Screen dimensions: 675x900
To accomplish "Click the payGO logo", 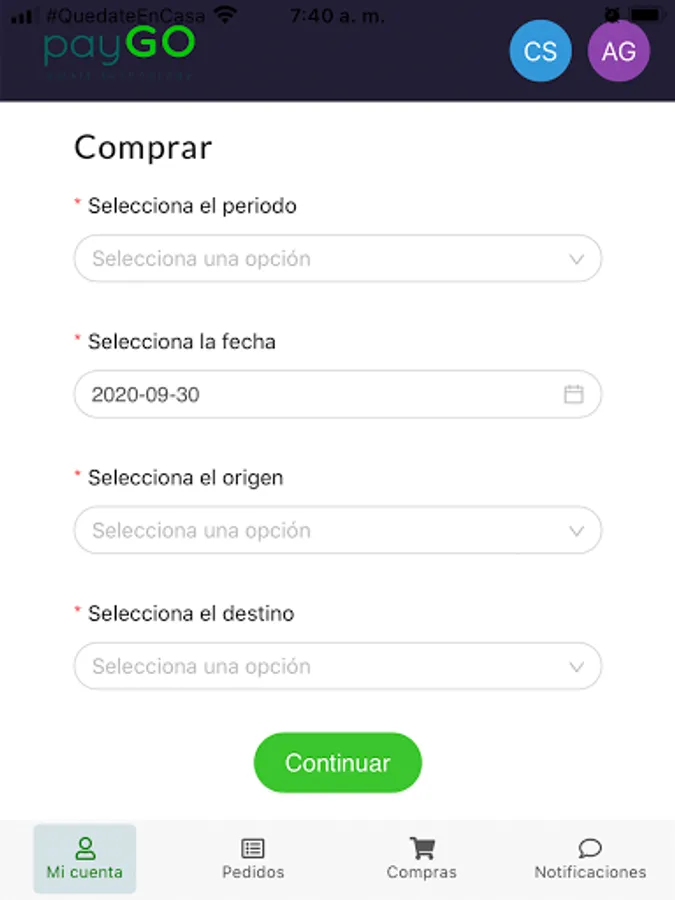I will 119,50.
